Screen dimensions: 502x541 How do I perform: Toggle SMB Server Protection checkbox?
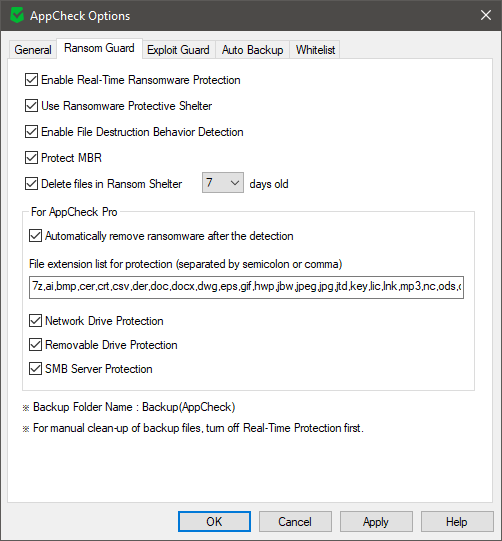tap(36, 369)
